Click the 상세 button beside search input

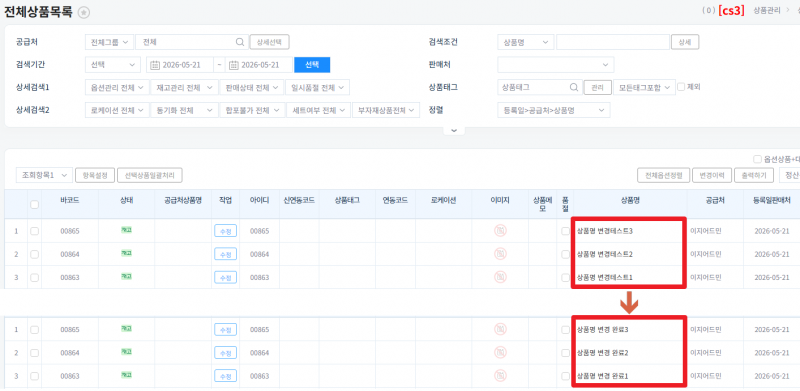pos(685,42)
